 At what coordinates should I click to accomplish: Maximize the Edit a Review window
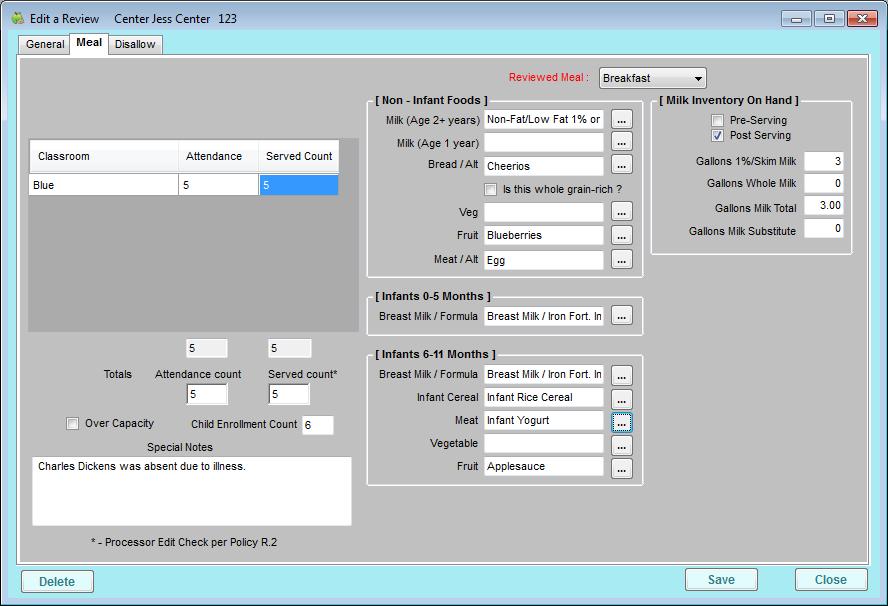coord(829,19)
